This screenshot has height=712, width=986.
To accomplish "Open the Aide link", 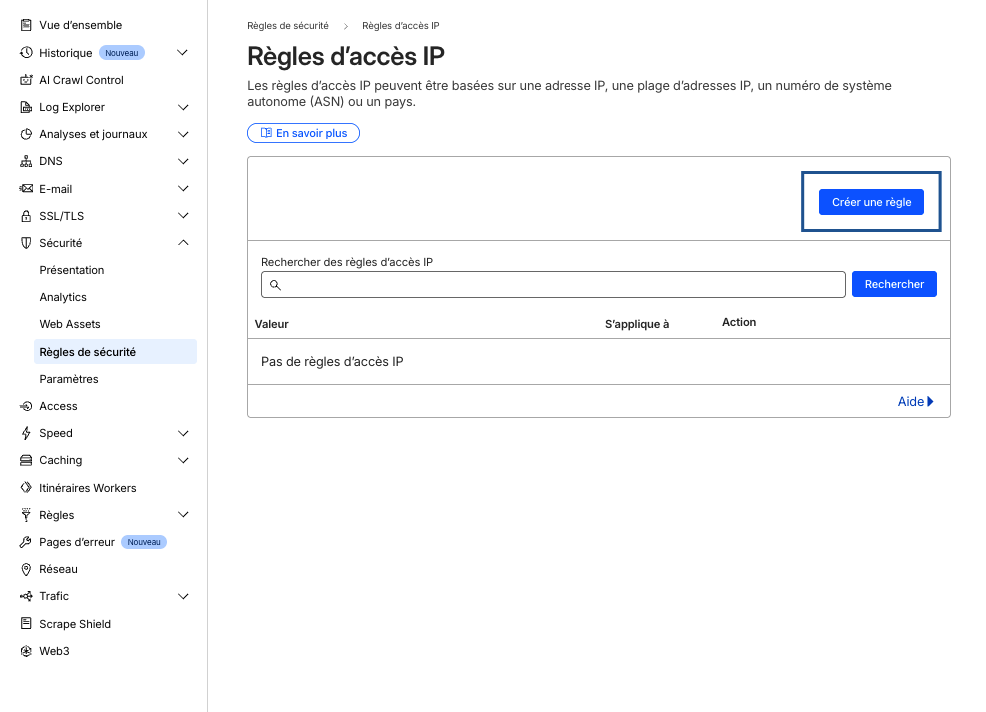I will pos(915,401).
